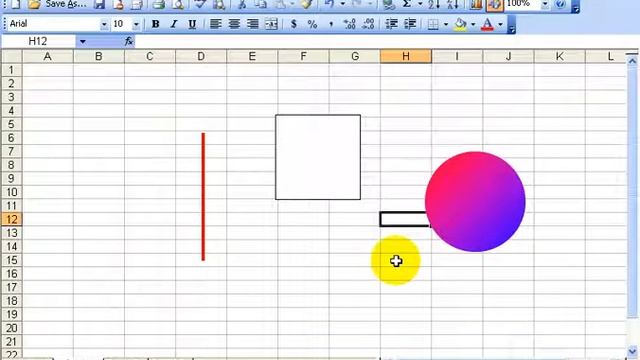
Task: Select row 12 header
Action: [11, 219]
